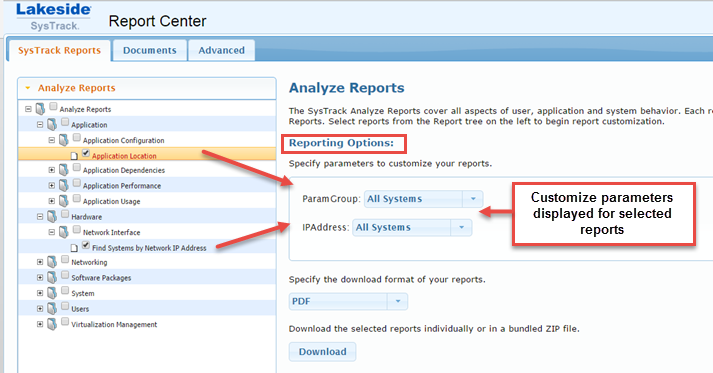Switch to the Advanced tab
Image resolution: width=713 pixels, height=373 pixels.
221,50
